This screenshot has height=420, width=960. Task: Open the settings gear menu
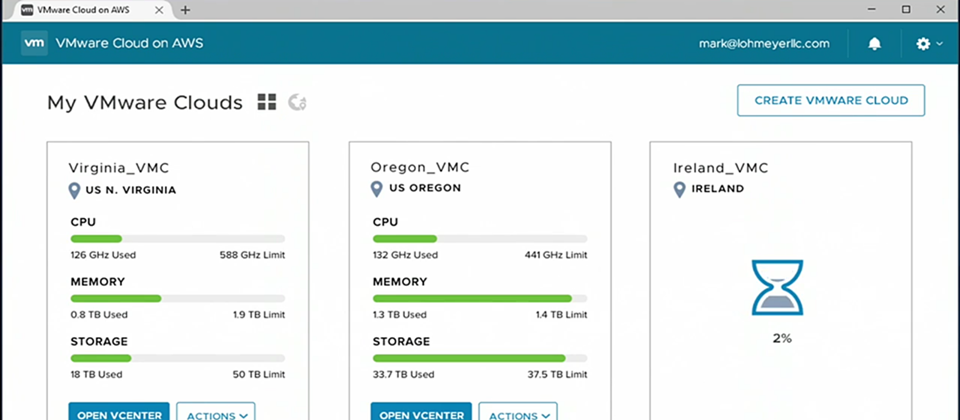tap(929, 43)
